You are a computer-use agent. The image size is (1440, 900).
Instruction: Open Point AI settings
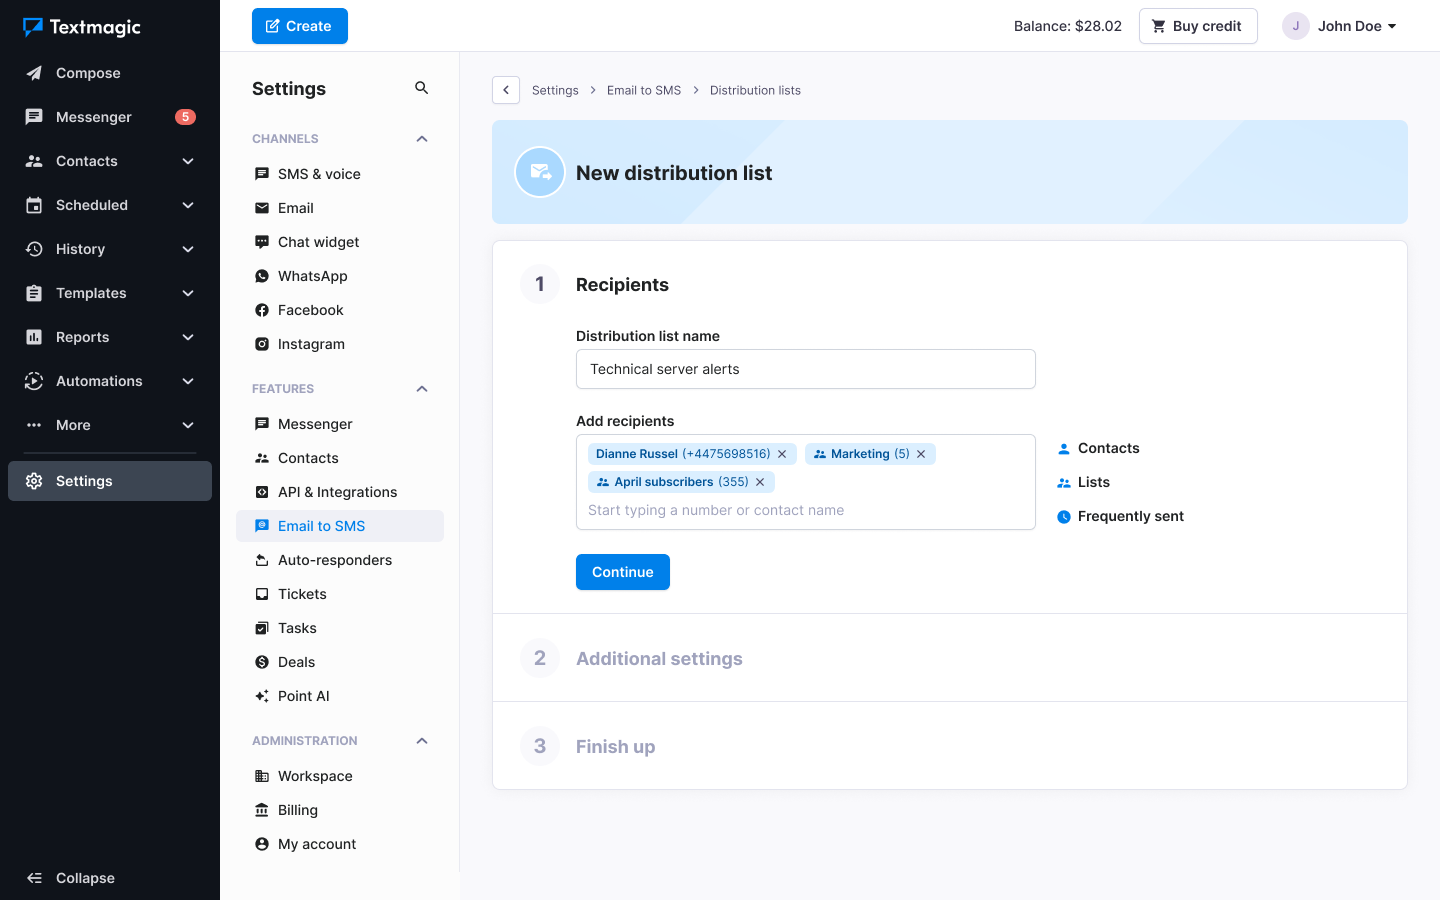click(x=302, y=695)
